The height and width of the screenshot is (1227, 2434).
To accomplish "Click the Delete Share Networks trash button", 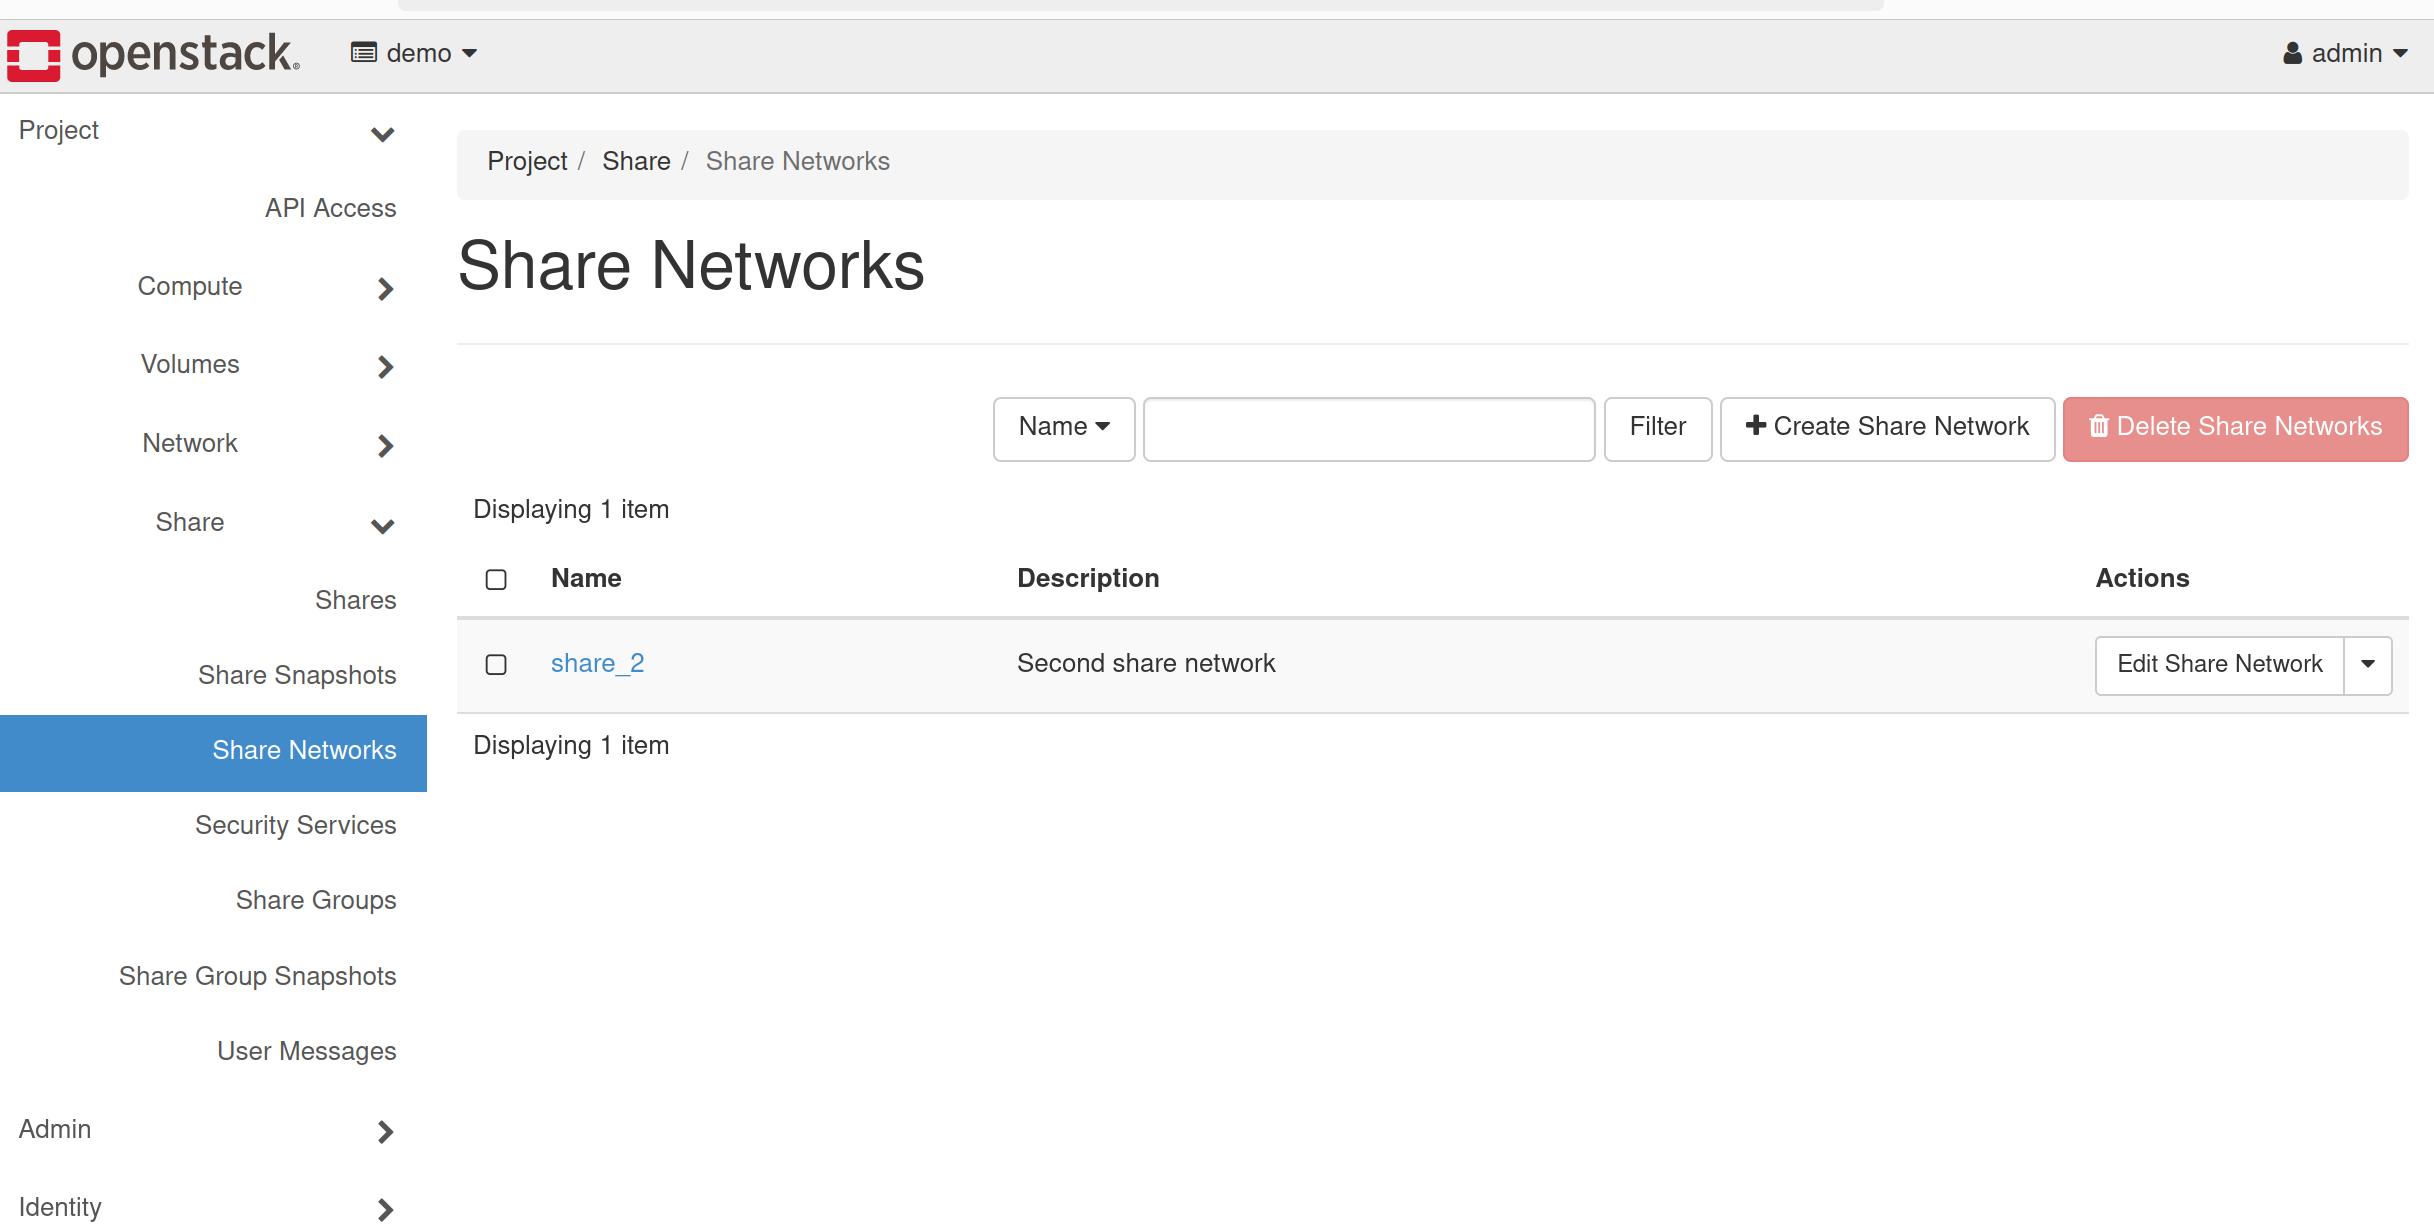I will 2235,428.
